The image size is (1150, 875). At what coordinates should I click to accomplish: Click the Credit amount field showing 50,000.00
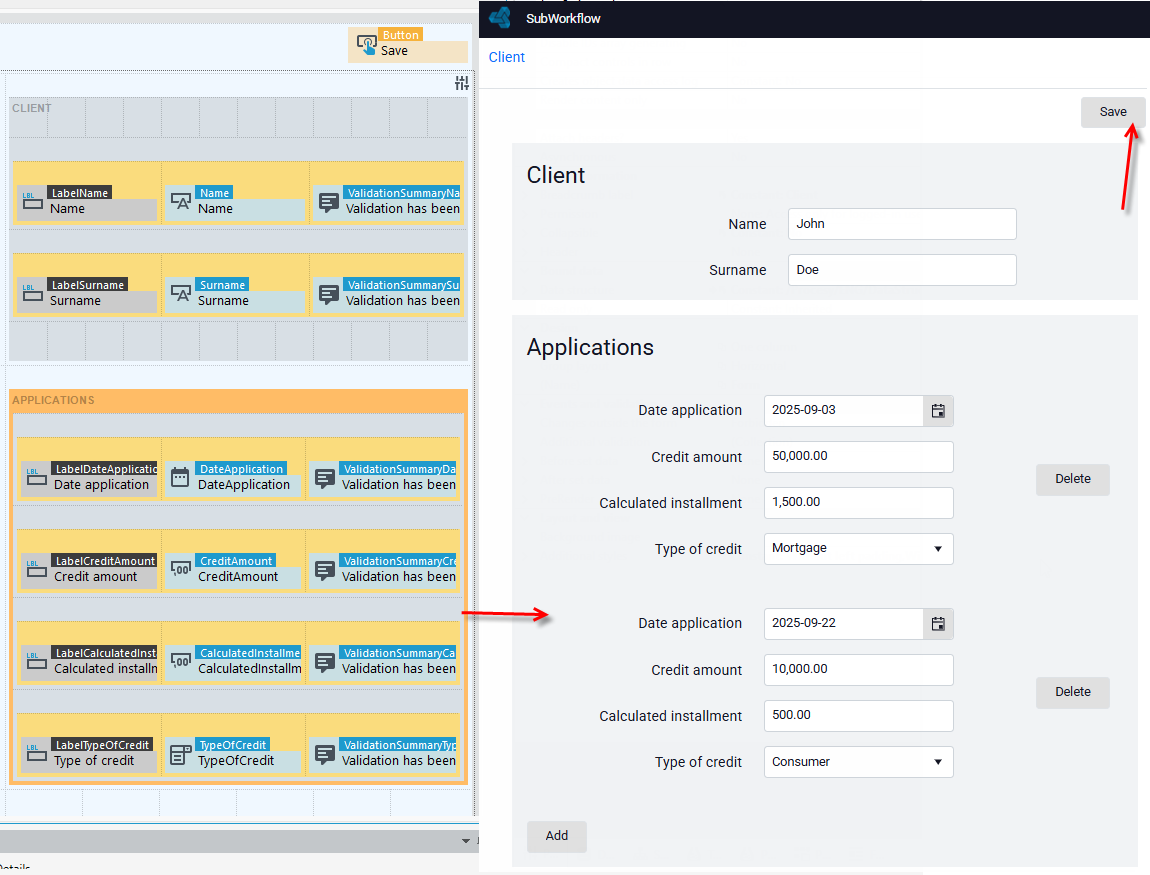(x=858, y=456)
